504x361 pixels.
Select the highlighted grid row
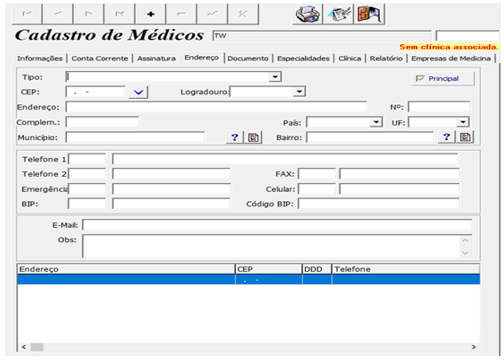249,280
